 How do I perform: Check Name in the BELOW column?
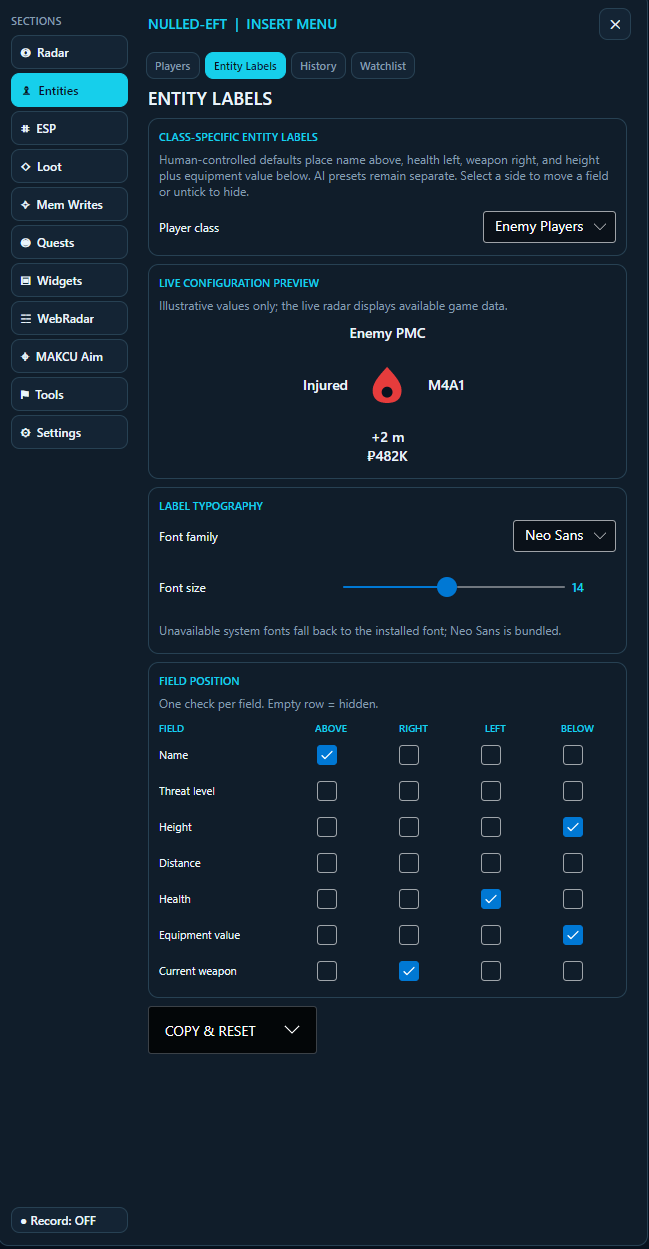click(x=573, y=755)
